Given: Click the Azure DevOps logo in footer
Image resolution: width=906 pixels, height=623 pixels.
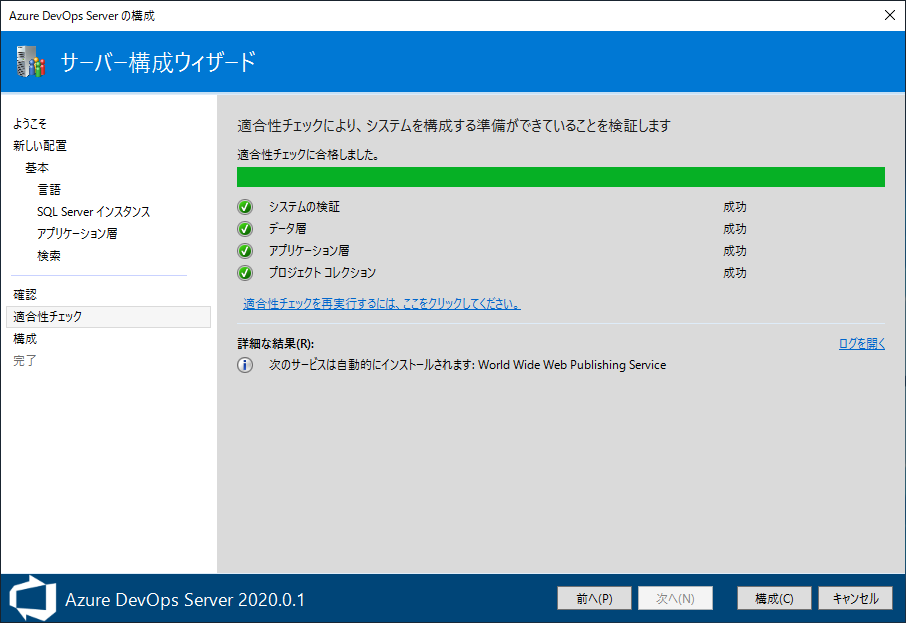Looking at the screenshot, I should pos(32,598).
